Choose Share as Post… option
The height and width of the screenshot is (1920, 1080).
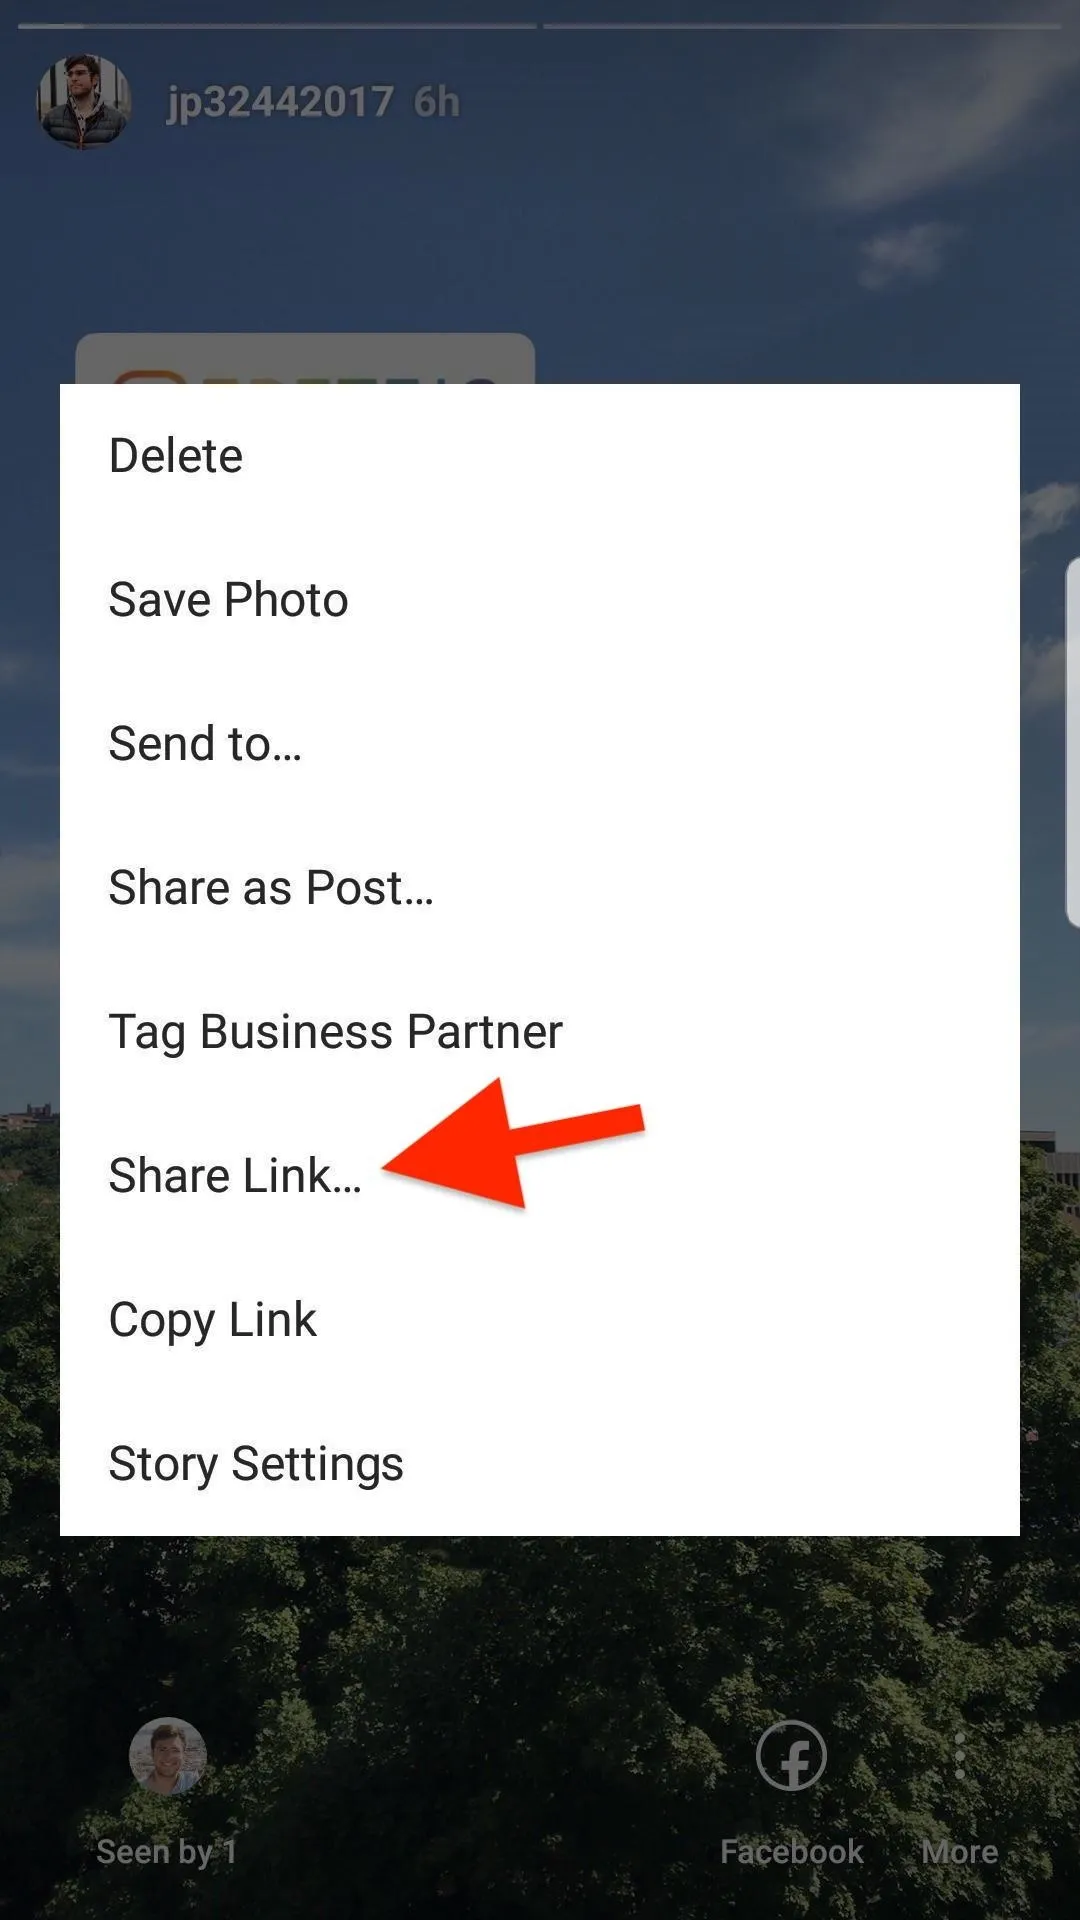540,888
